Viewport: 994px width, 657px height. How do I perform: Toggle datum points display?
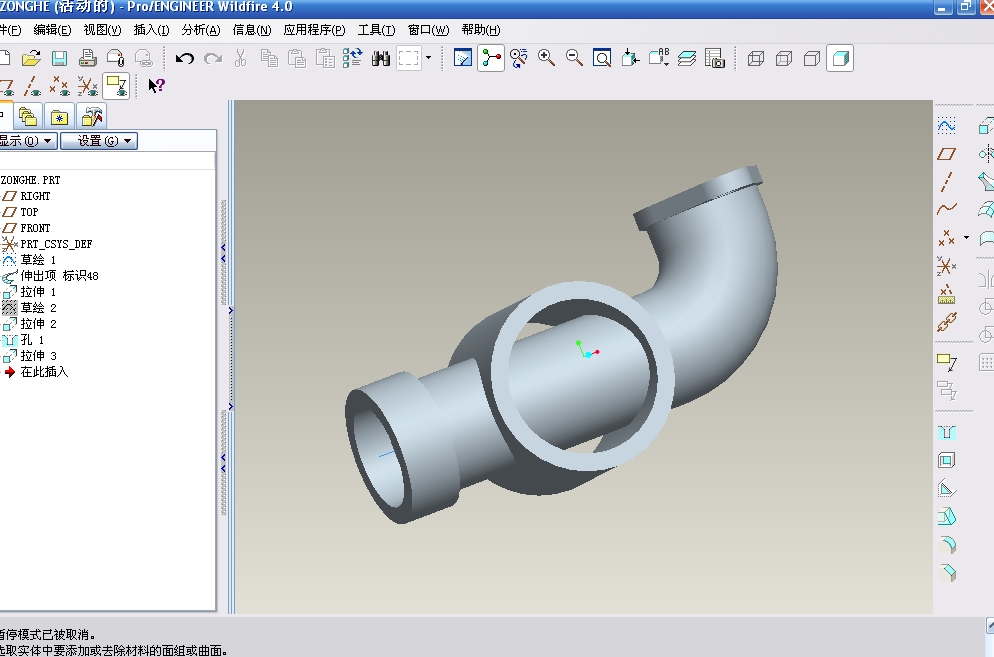click(x=60, y=86)
